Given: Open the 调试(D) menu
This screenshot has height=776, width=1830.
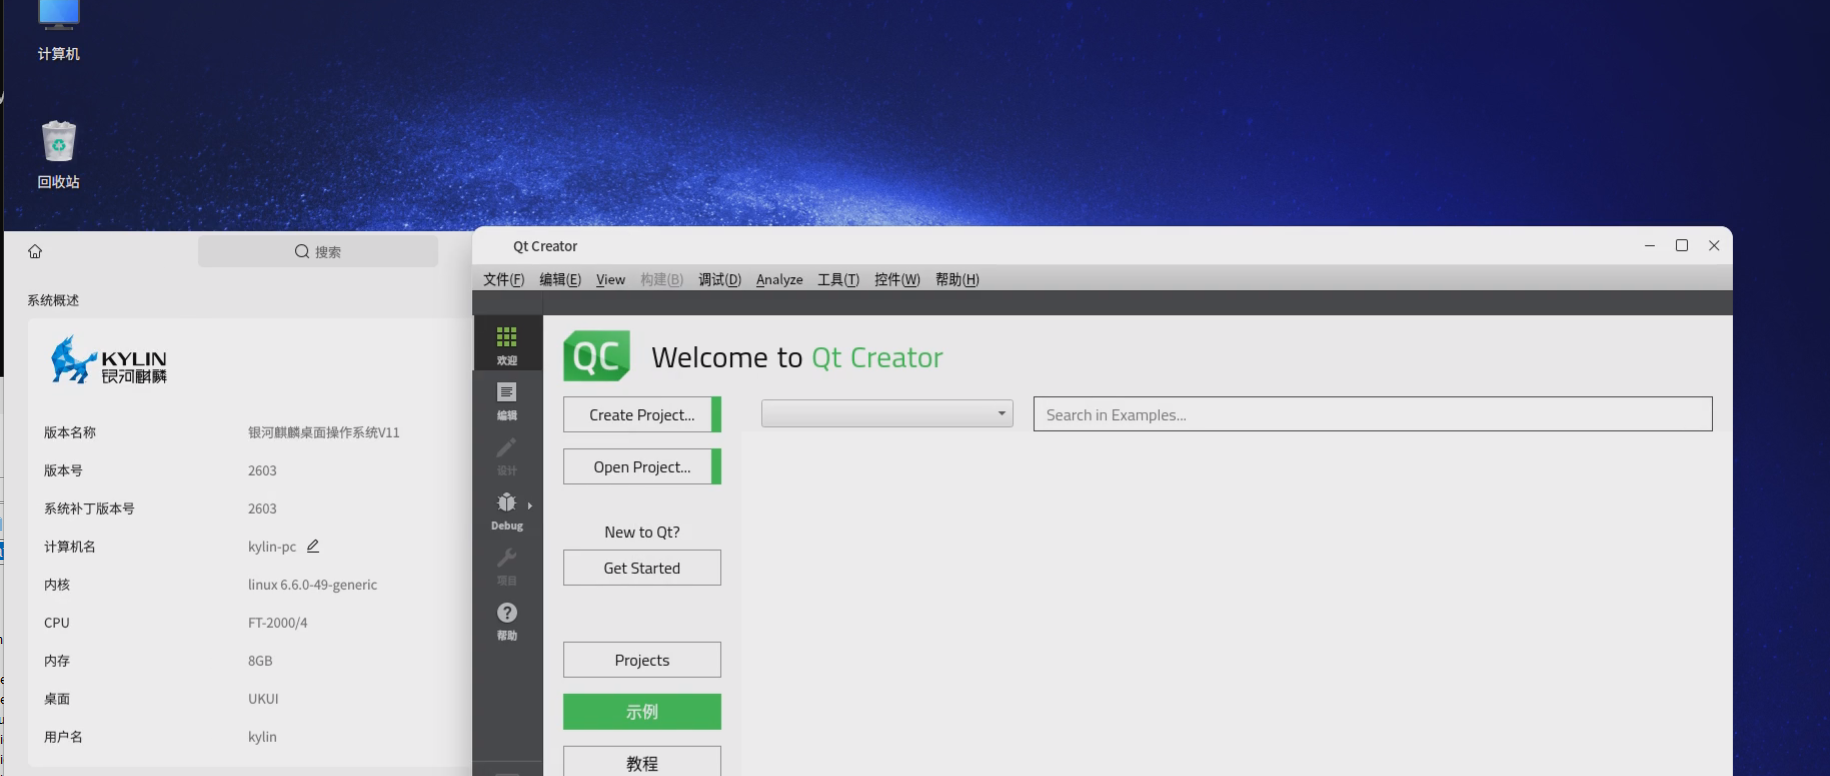Looking at the screenshot, I should (720, 279).
